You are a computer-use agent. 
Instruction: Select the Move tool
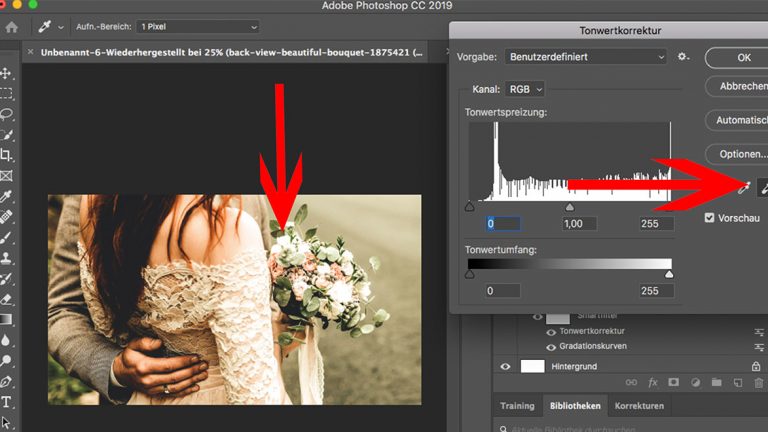6,73
